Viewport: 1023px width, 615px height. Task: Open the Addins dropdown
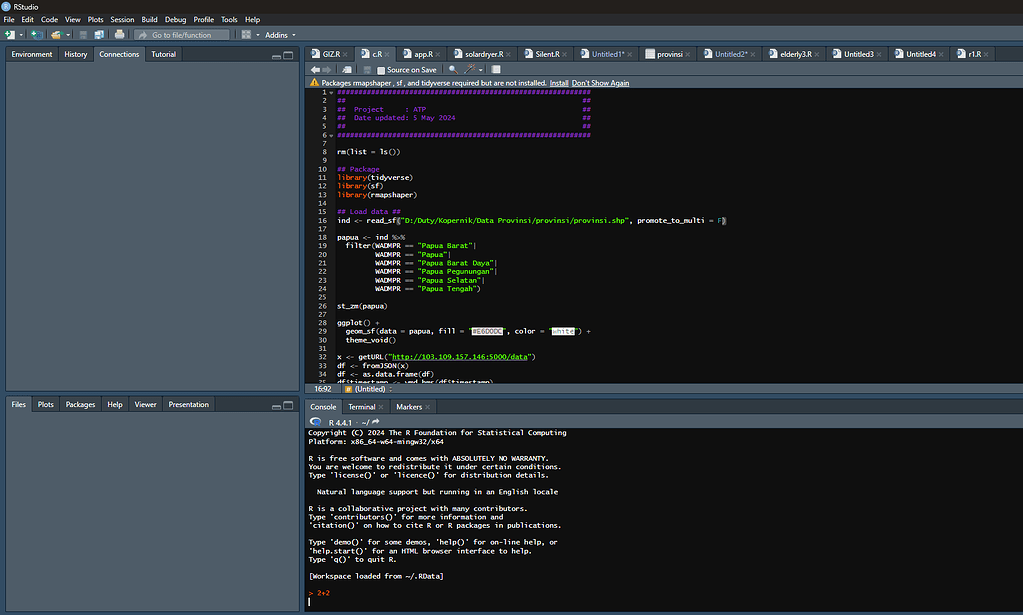pos(278,33)
